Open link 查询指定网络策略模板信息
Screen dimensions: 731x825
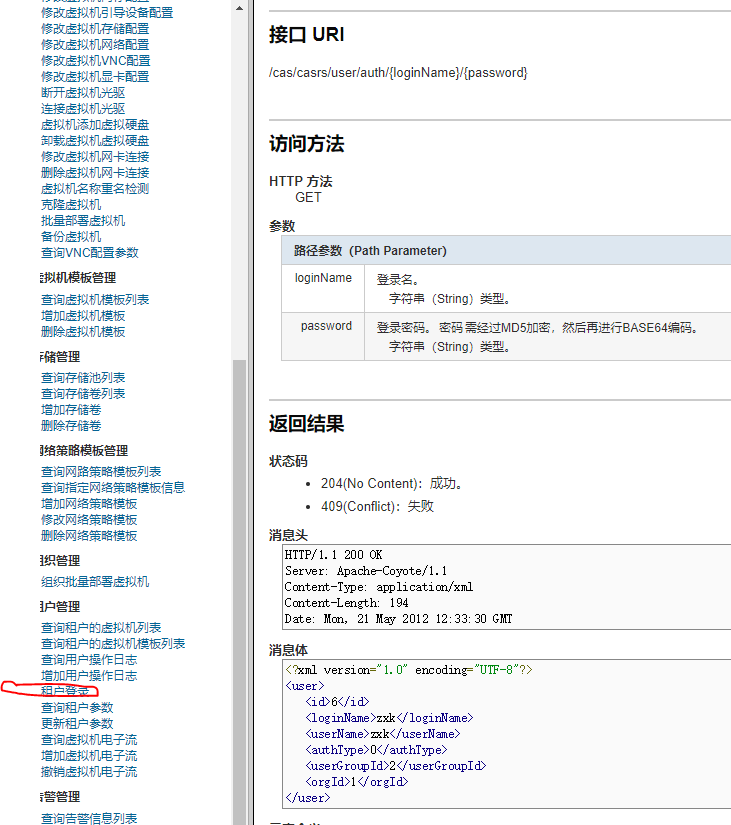point(113,488)
